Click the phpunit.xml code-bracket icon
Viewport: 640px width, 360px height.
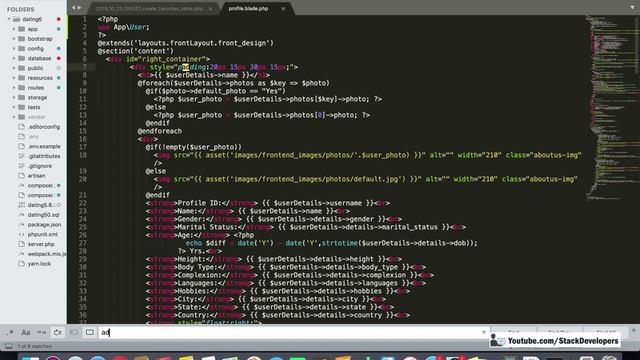coord(22,234)
